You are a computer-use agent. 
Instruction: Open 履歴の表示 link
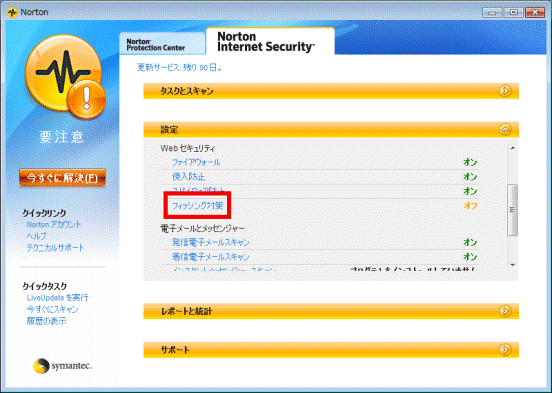(x=46, y=321)
